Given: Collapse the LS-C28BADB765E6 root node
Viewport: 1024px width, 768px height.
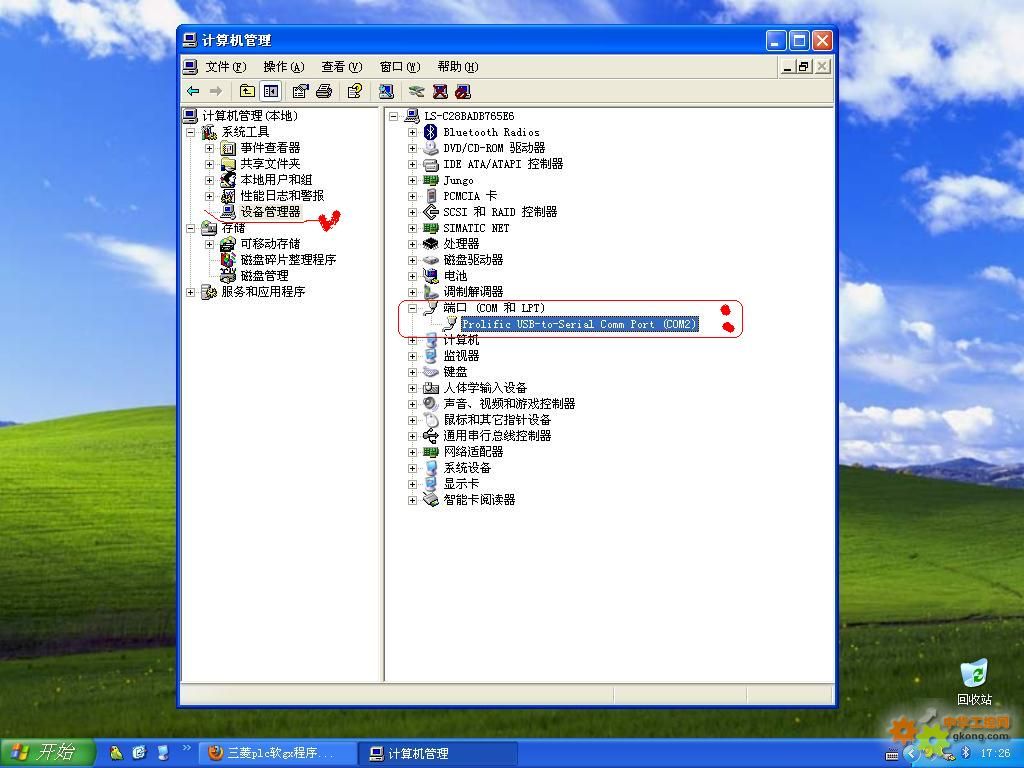Looking at the screenshot, I should point(393,116).
